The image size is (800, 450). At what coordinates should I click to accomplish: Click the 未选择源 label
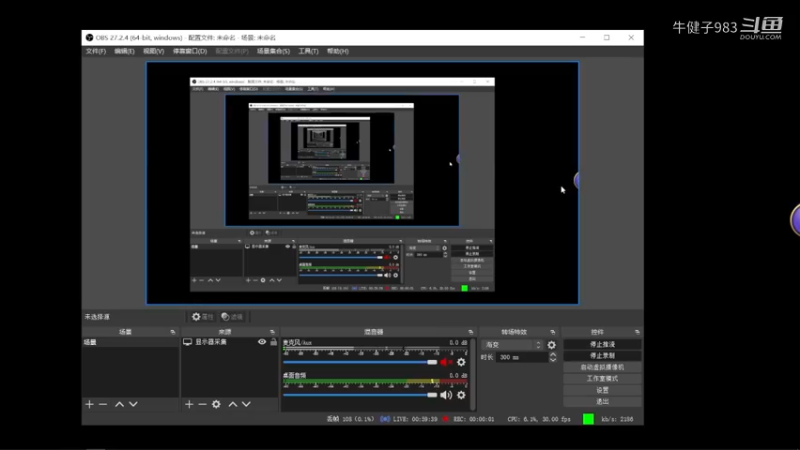tap(97, 317)
